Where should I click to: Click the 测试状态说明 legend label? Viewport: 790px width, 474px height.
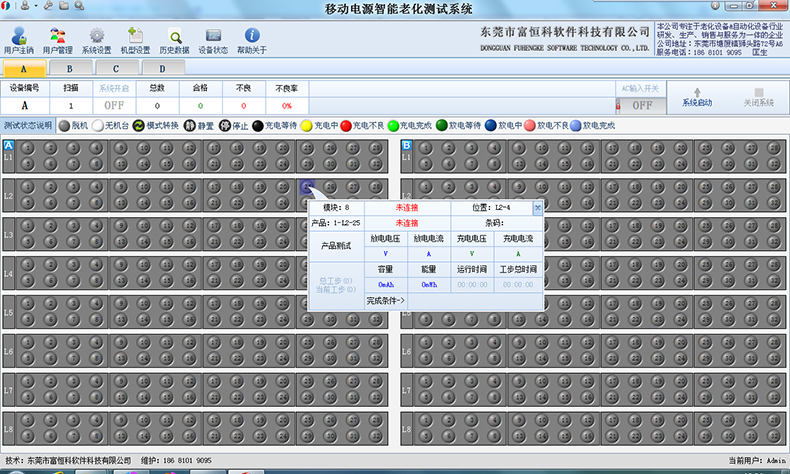pyautogui.click(x=28, y=126)
